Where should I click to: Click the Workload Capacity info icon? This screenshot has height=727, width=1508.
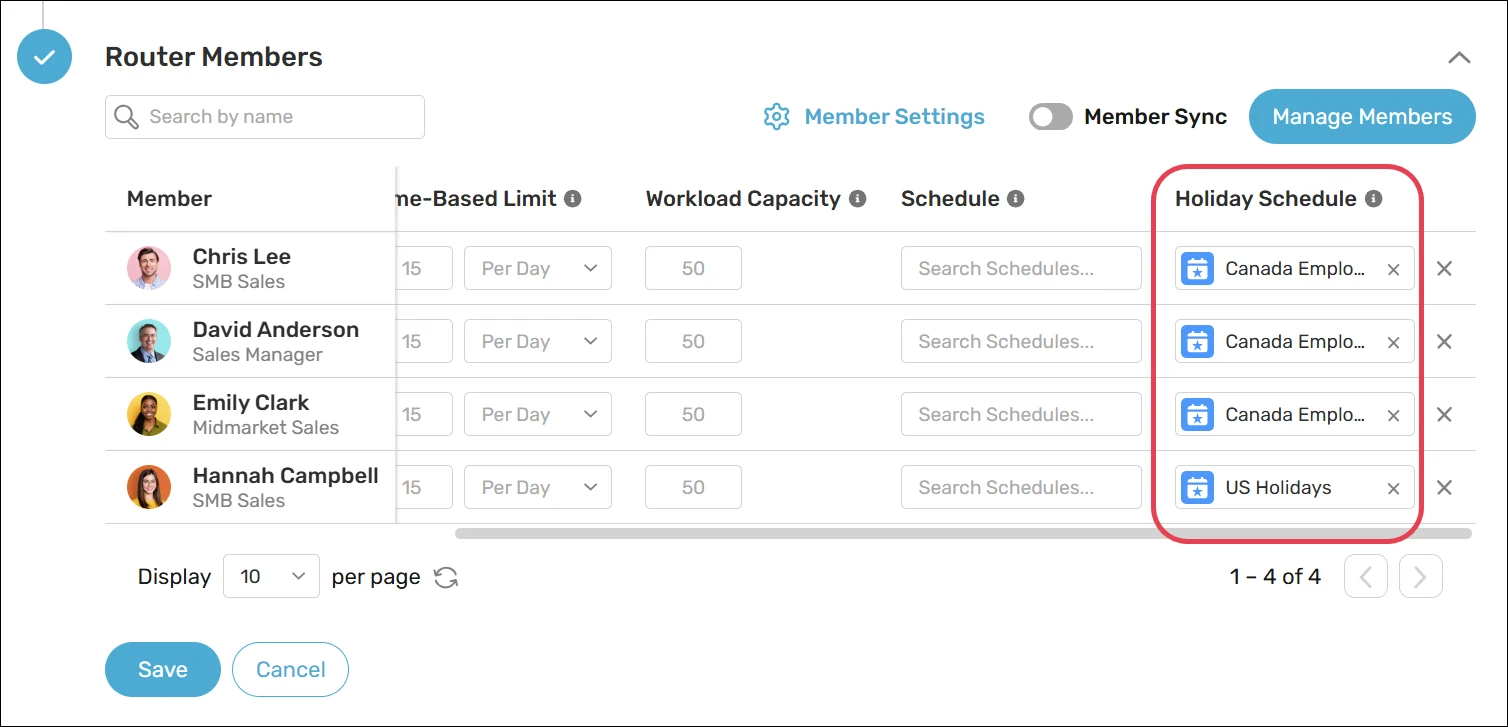click(857, 199)
